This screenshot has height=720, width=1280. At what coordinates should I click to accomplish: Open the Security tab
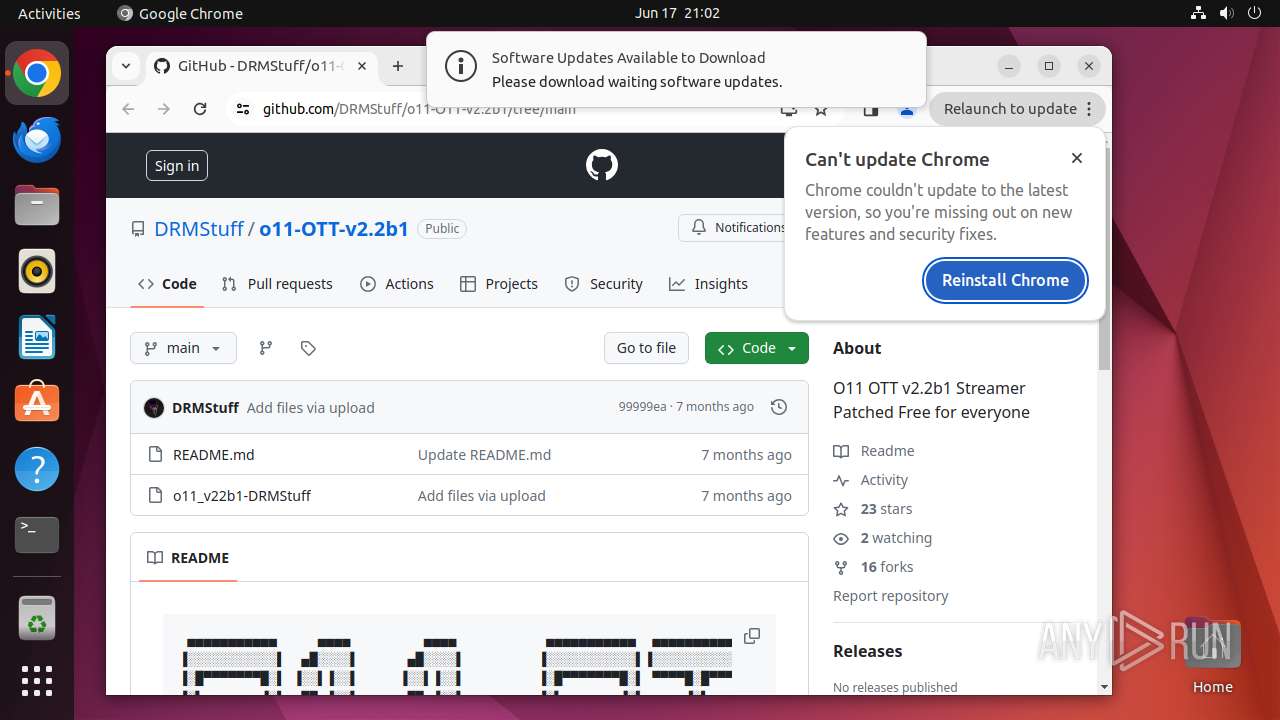point(603,284)
